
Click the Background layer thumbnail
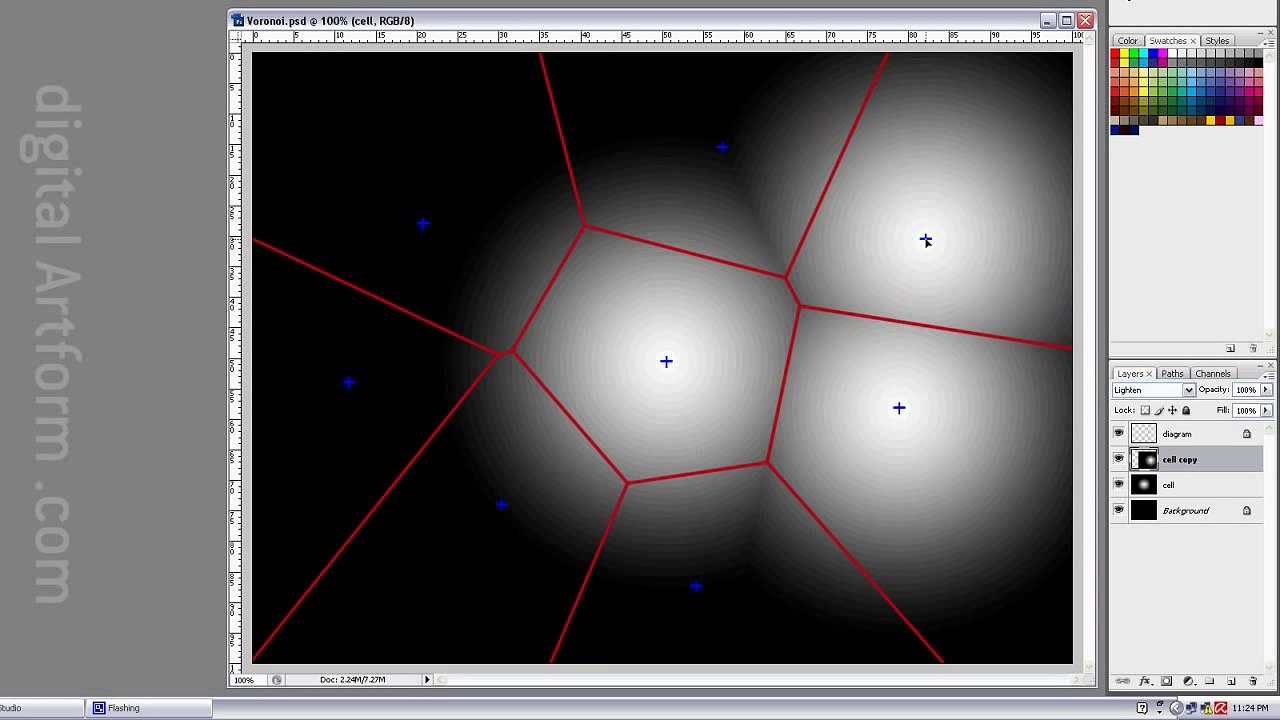[1144, 510]
